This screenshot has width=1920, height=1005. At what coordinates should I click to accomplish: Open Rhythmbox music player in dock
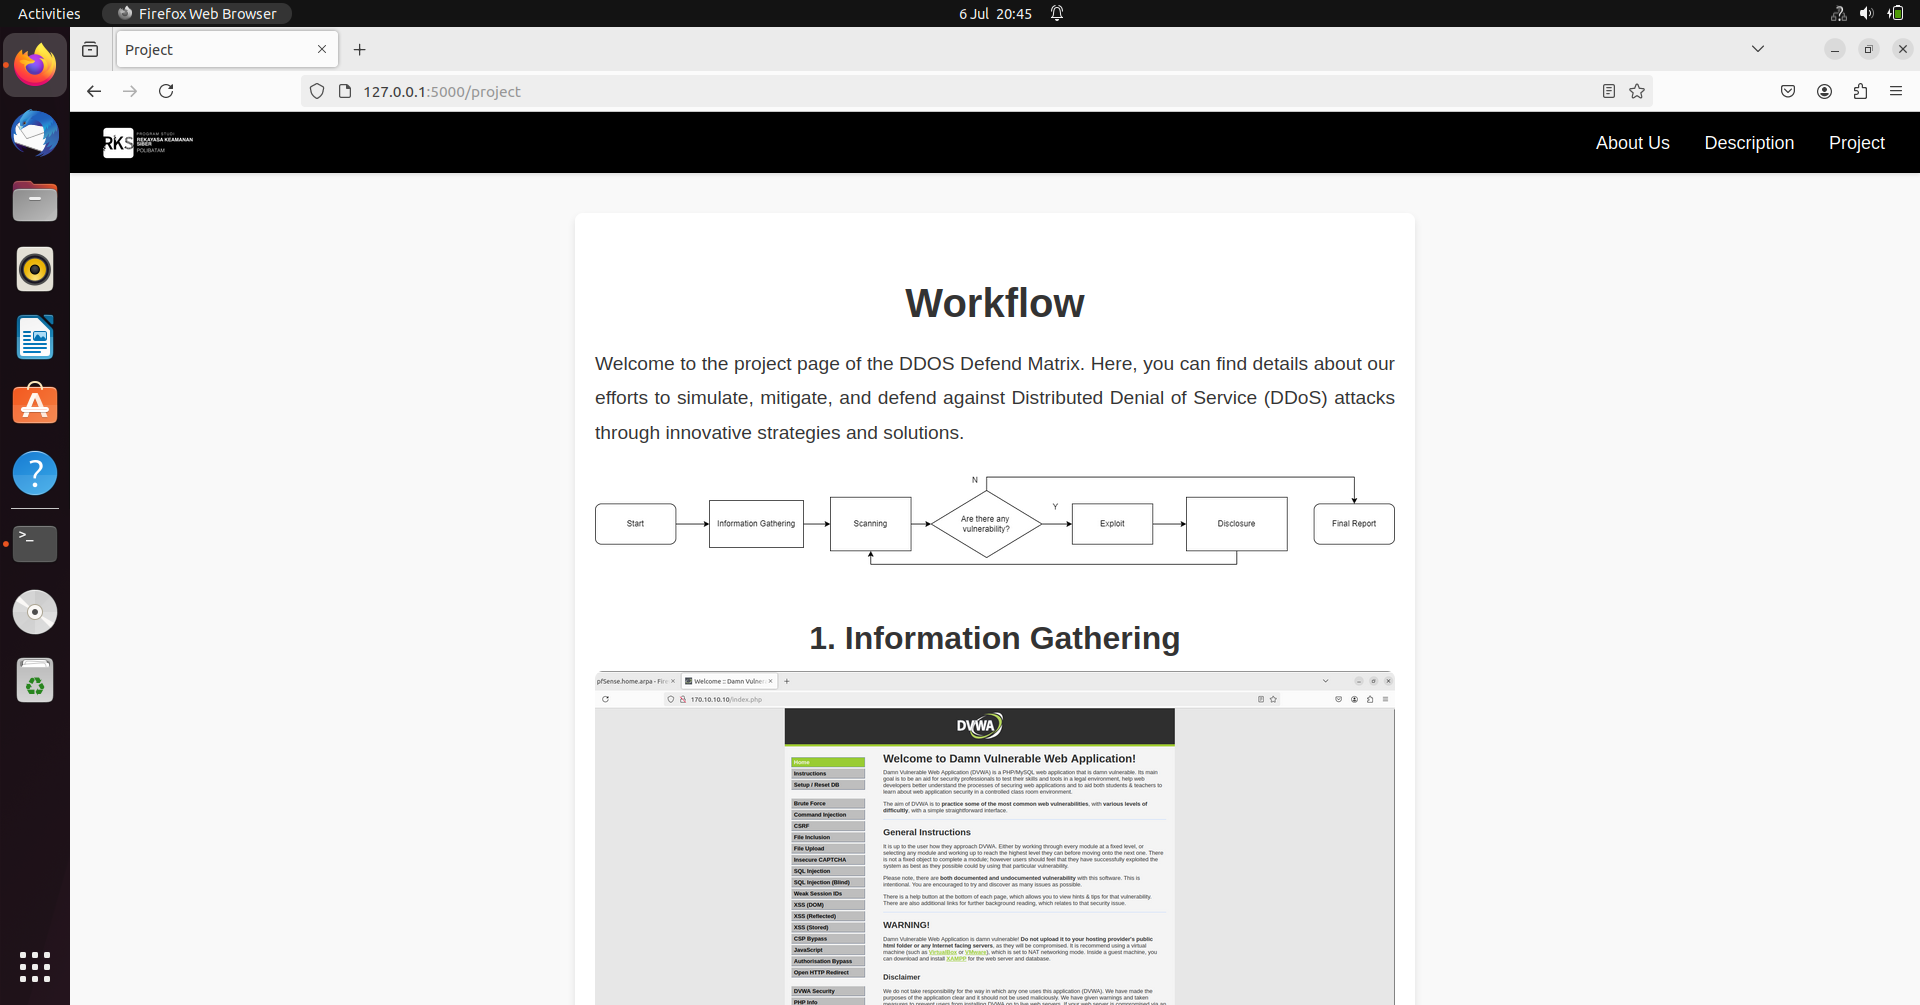pyautogui.click(x=35, y=269)
